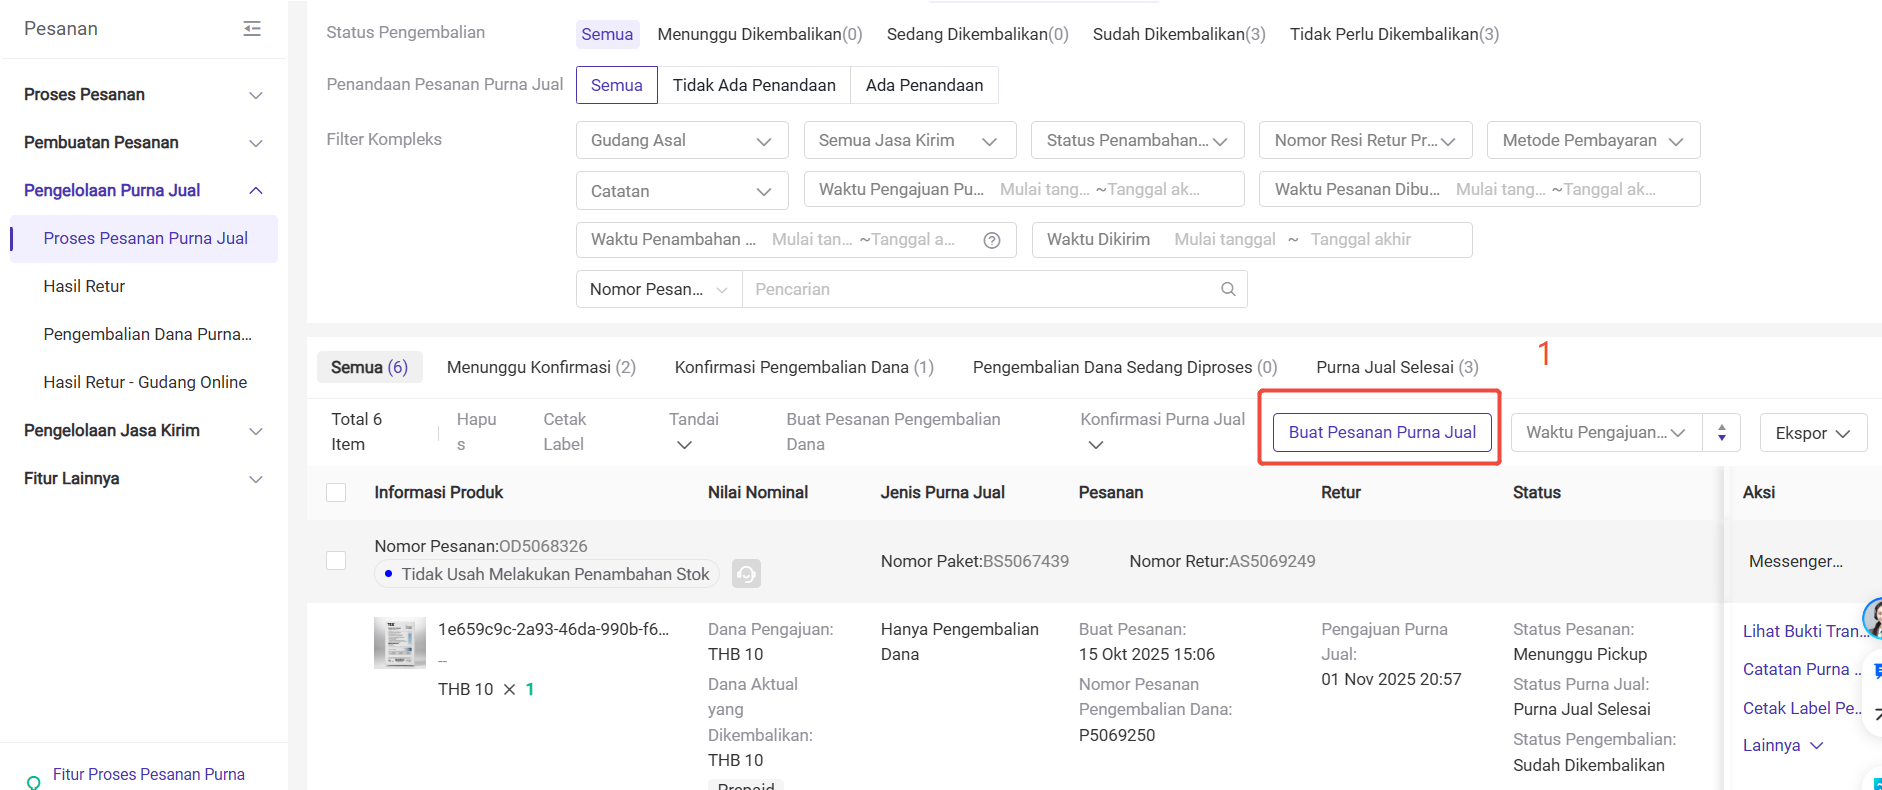This screenshot has height=790, width=1882.
Task: Type in the Pencarian search field
Action: click(x=980, y=289)
